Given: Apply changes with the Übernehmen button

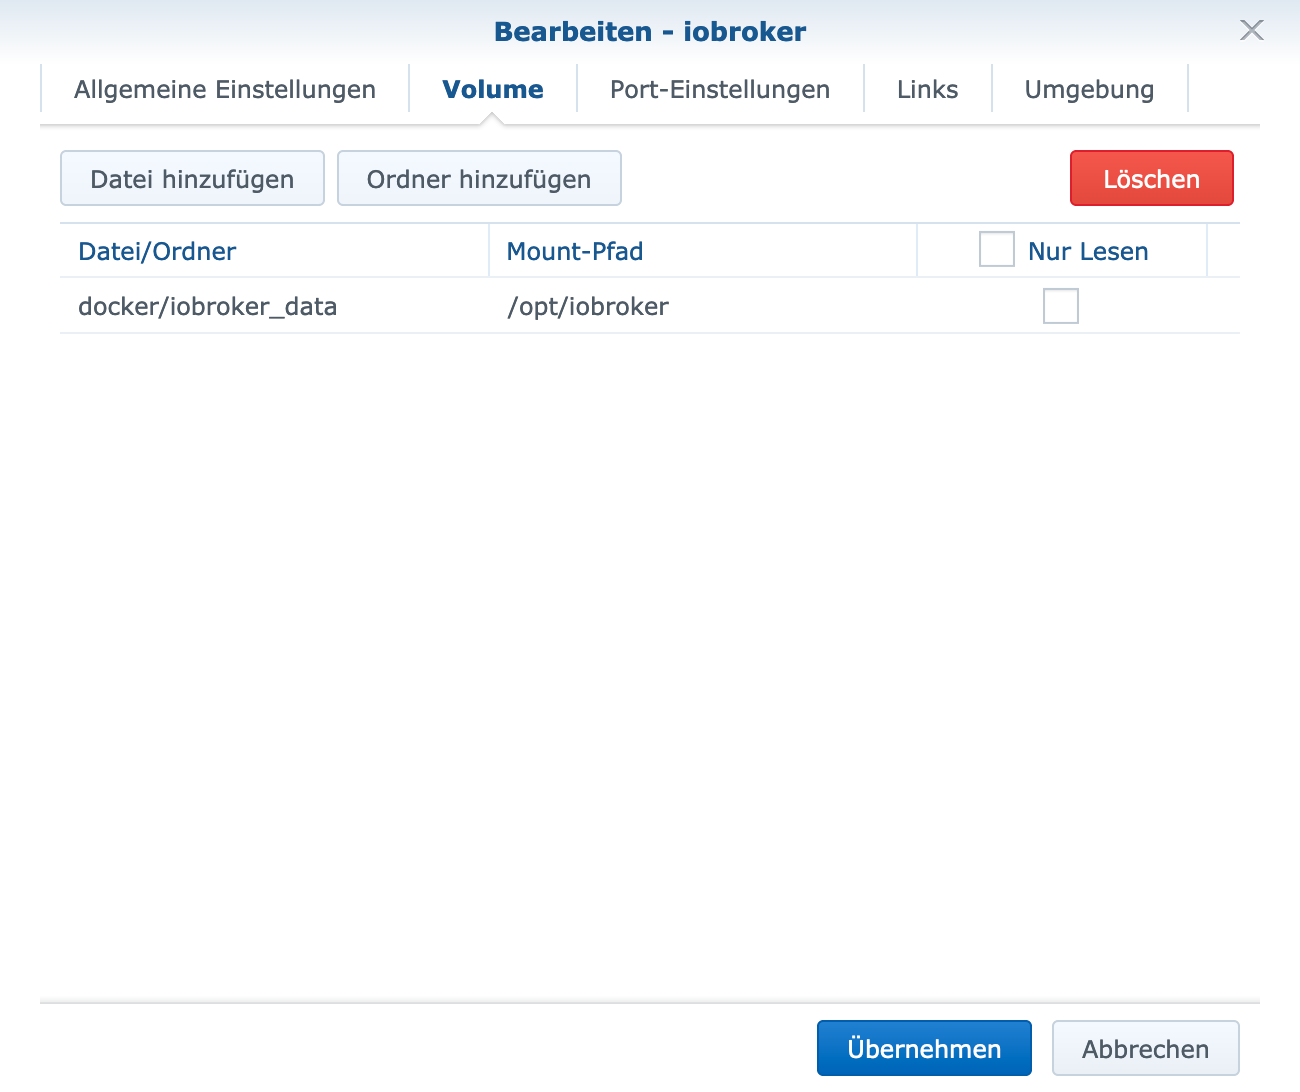Looking at the screenshot, I should click(x=924, y=1048).
